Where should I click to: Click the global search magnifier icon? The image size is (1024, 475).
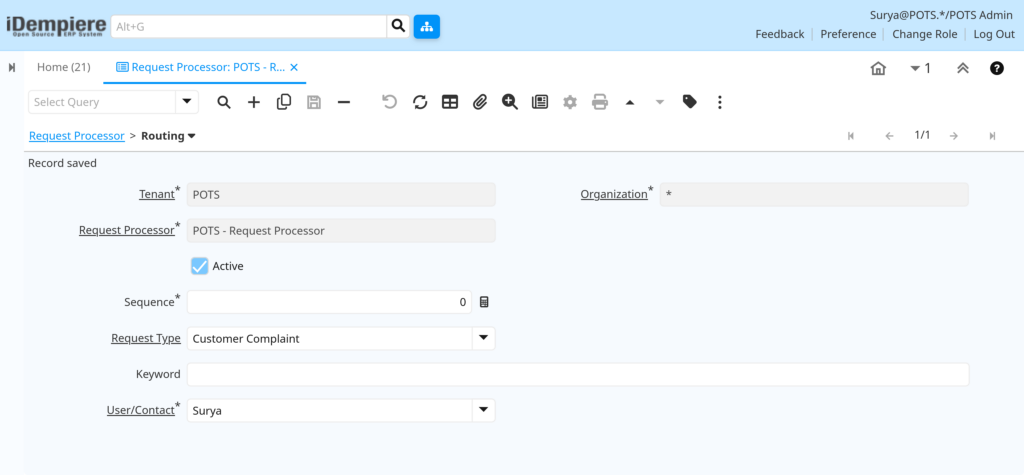(x=398, y=27)
